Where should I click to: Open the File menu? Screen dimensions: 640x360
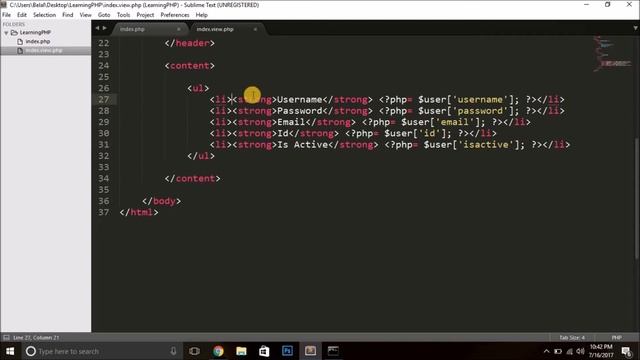click(x=7, y=15)
